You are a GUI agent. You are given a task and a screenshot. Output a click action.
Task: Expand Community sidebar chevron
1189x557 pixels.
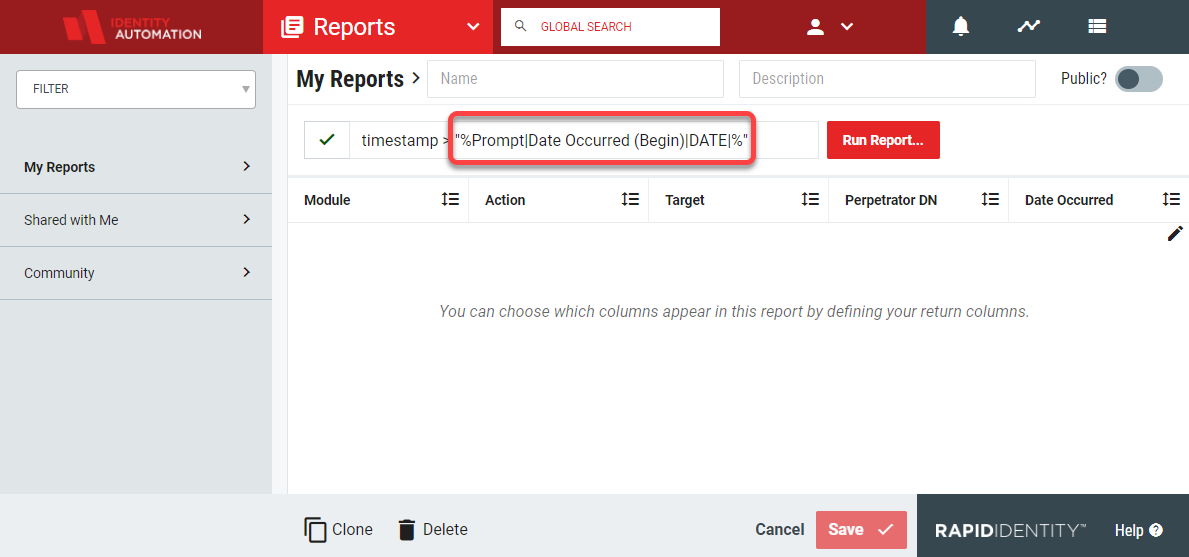(246, 272)
